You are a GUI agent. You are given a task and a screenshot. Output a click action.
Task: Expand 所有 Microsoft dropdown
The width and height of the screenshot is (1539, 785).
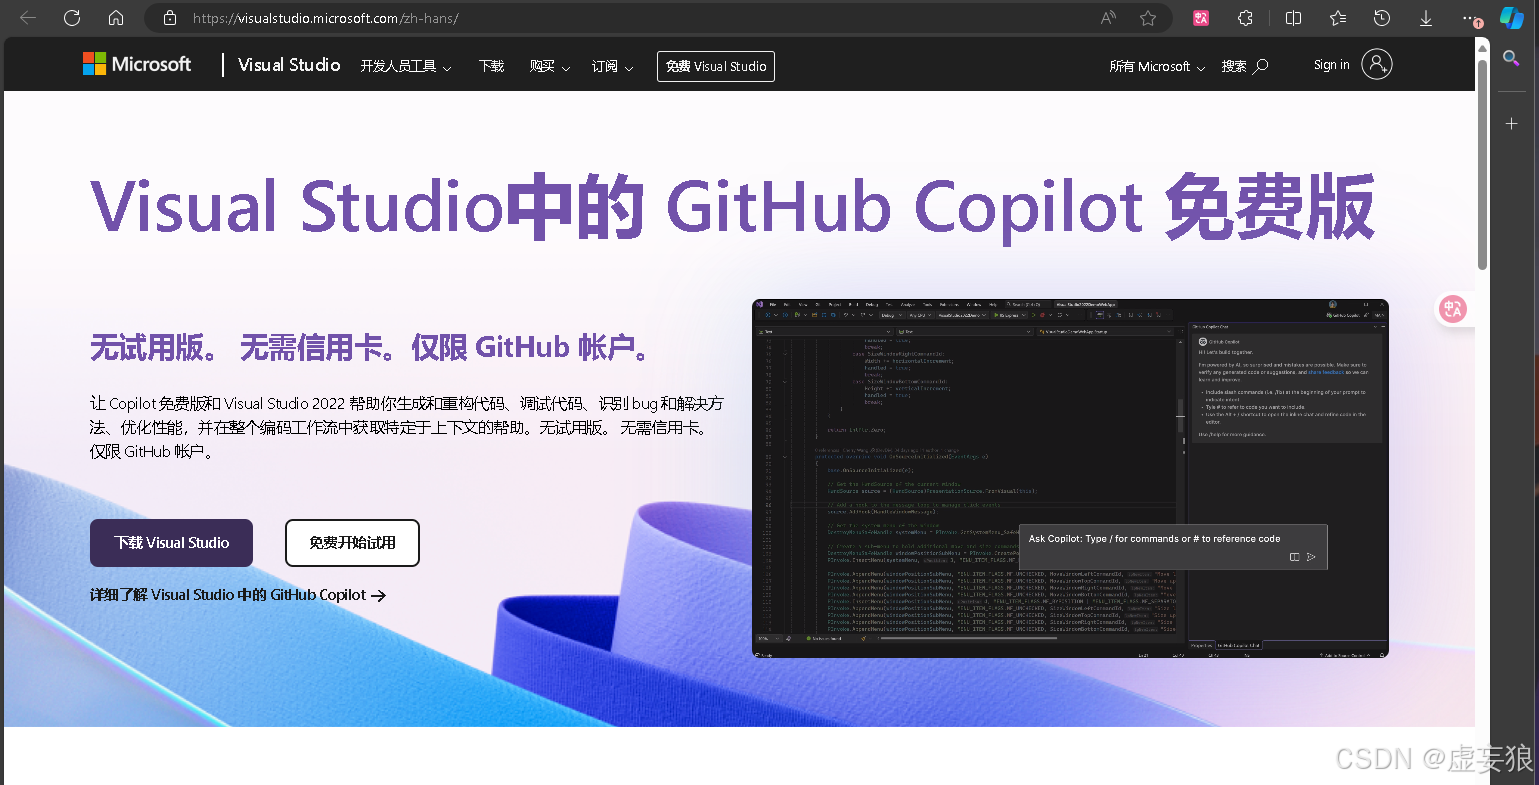coord(1157,66)
